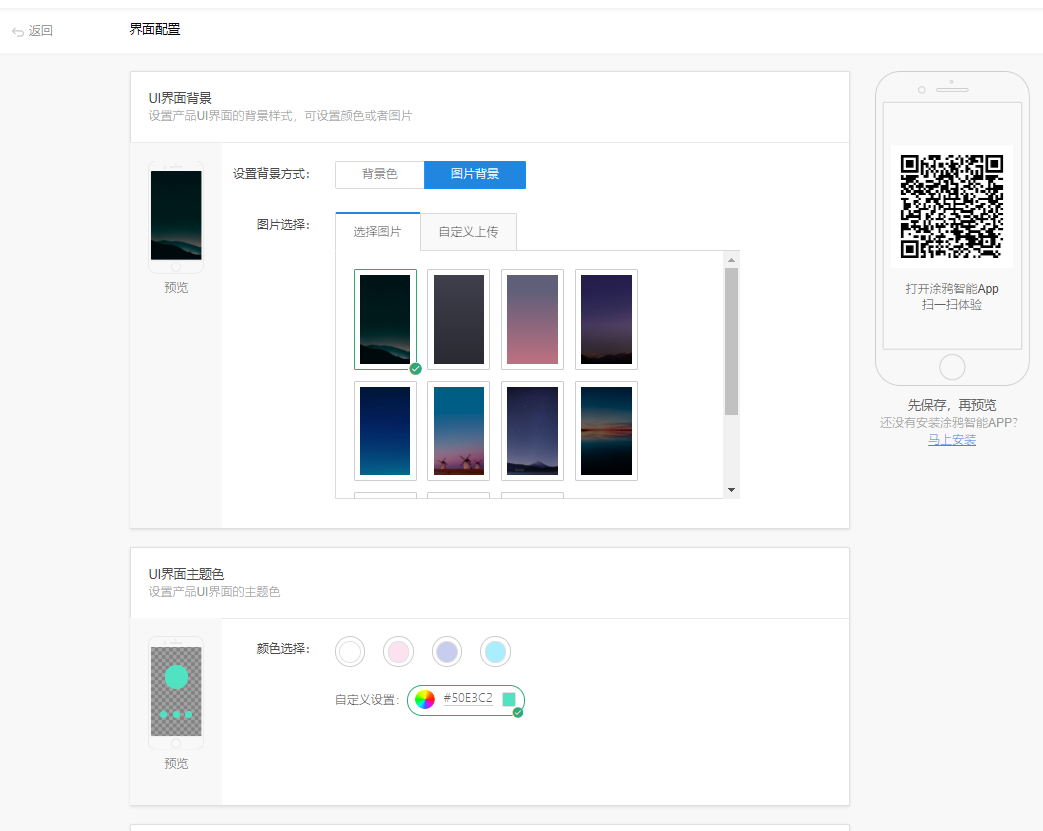Choose the dark gray gradient background image
The image size is (1043, 831).
pyautogui.click(x=458, y=319)
